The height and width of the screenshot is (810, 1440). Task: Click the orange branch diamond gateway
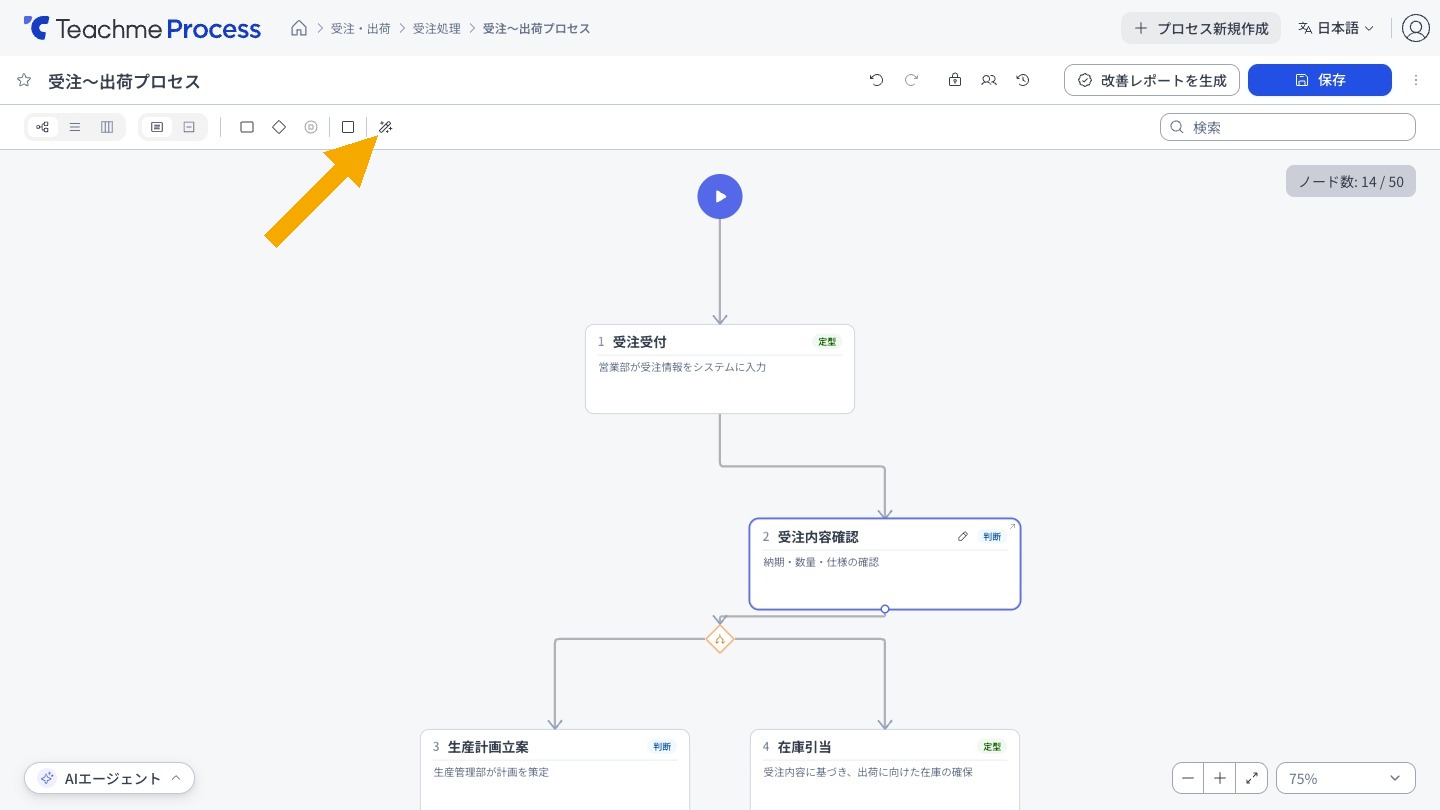pyautogui.click(x=720, y=639)
